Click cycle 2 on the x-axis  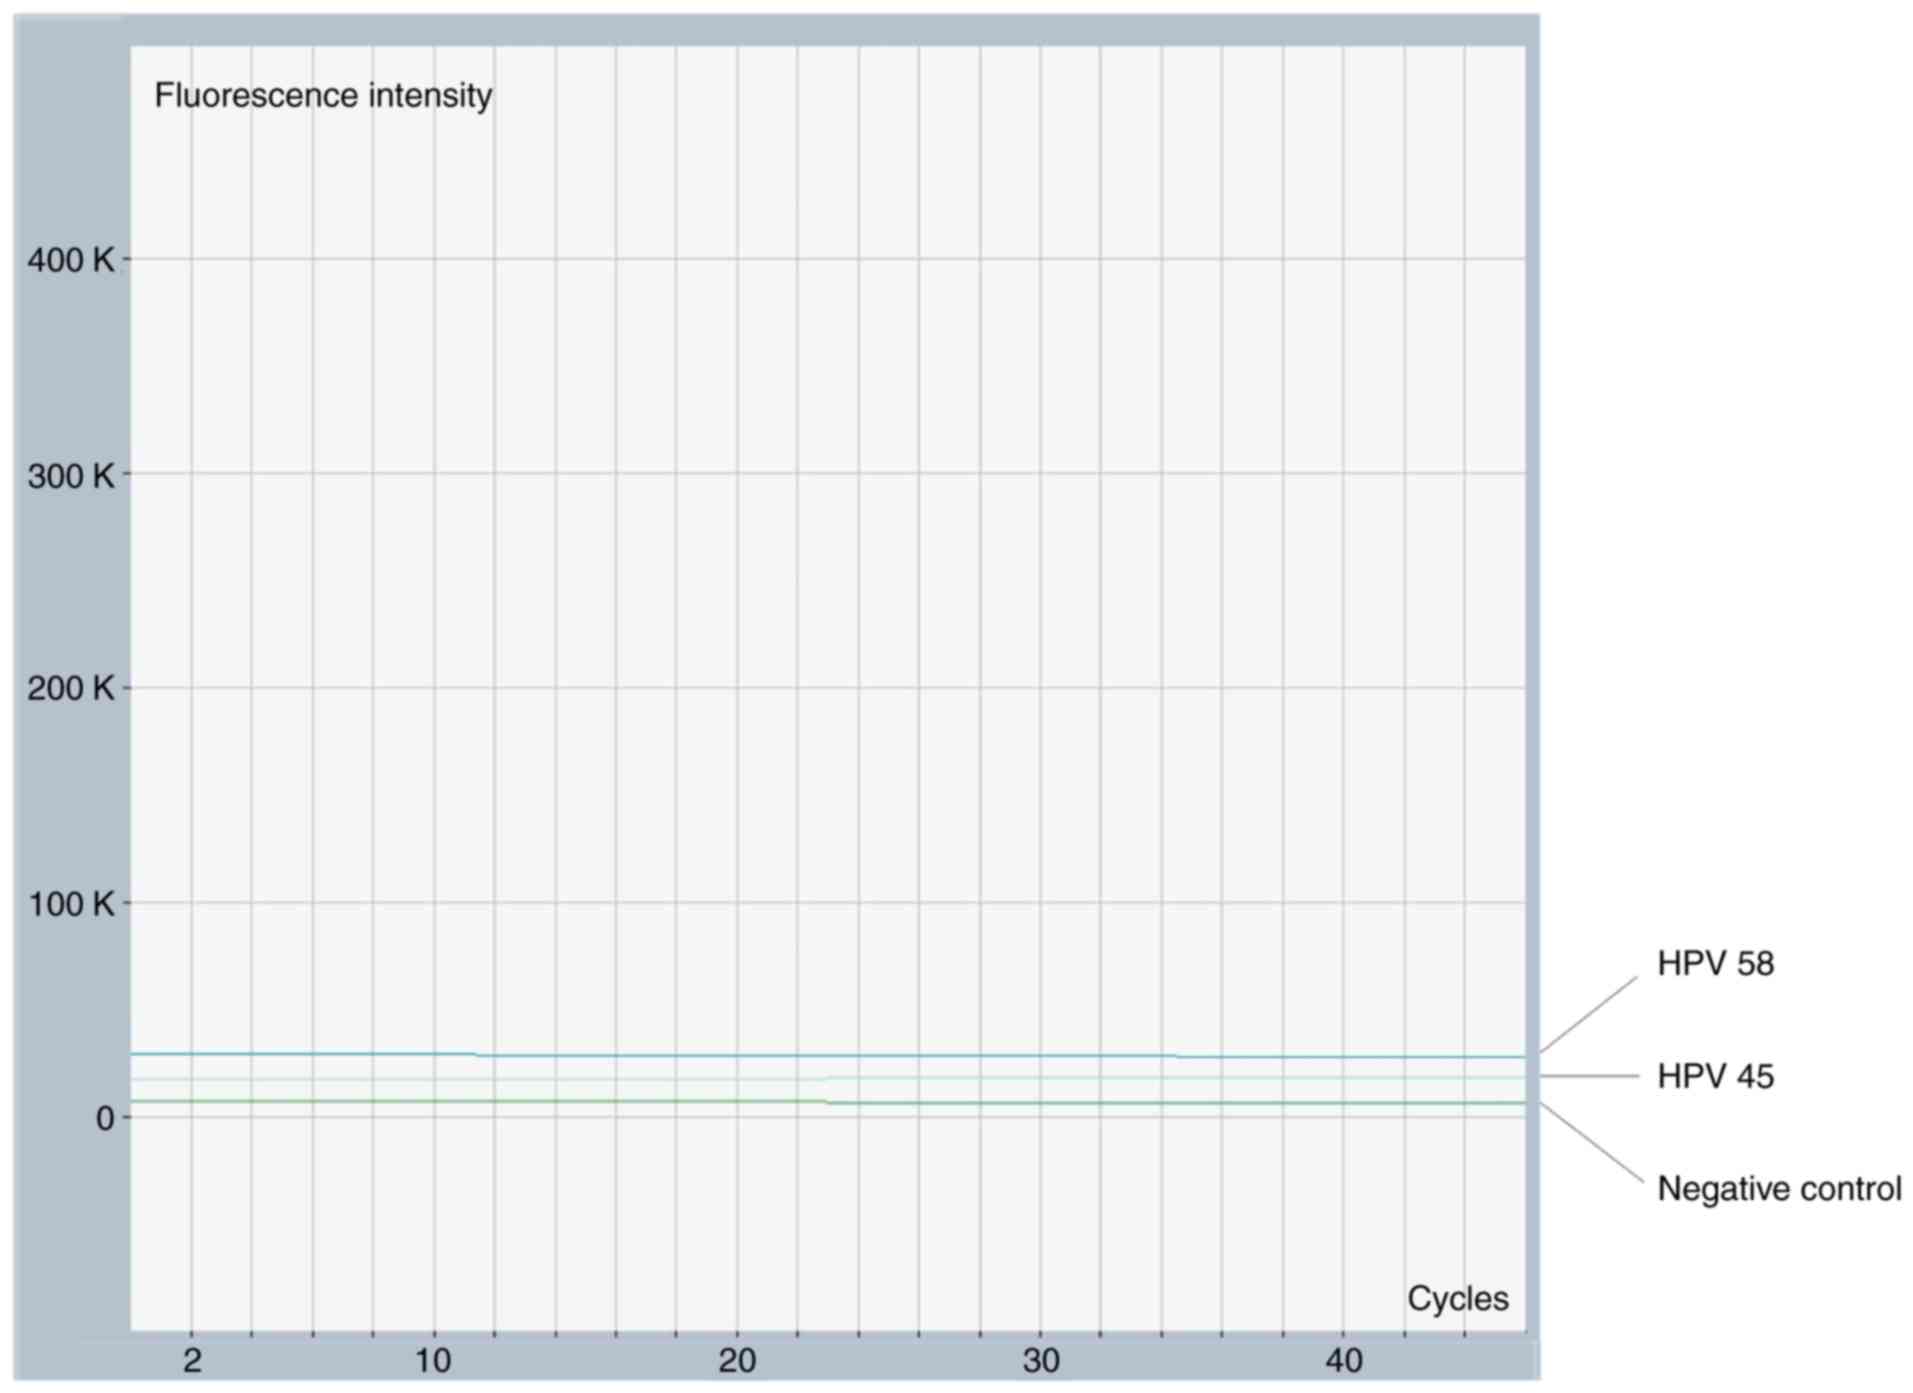click(x=192, y=1361)
